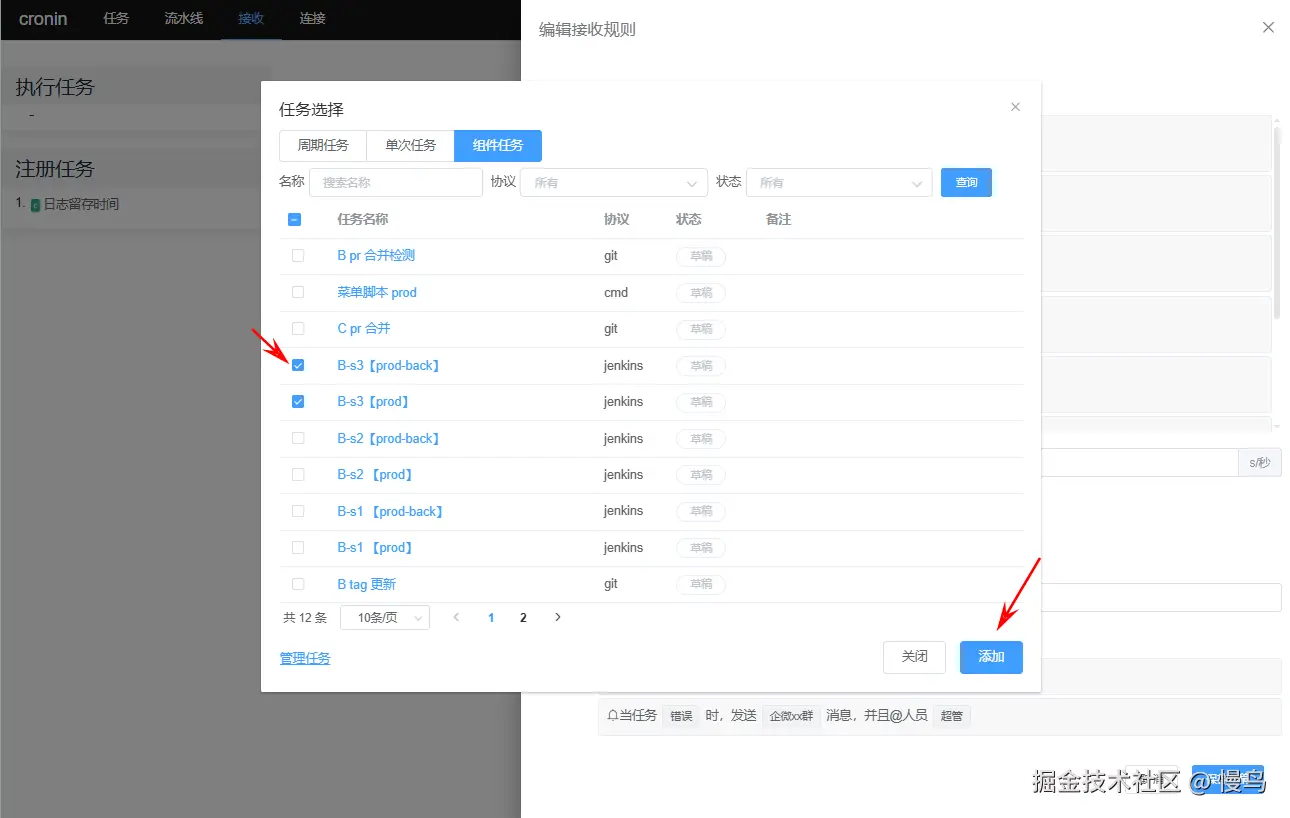This screenshot has width=1290, height=818.
Task: Check the B-s2【prod】task checkbox
Action: pyautogui.click(x=298, y=474)
